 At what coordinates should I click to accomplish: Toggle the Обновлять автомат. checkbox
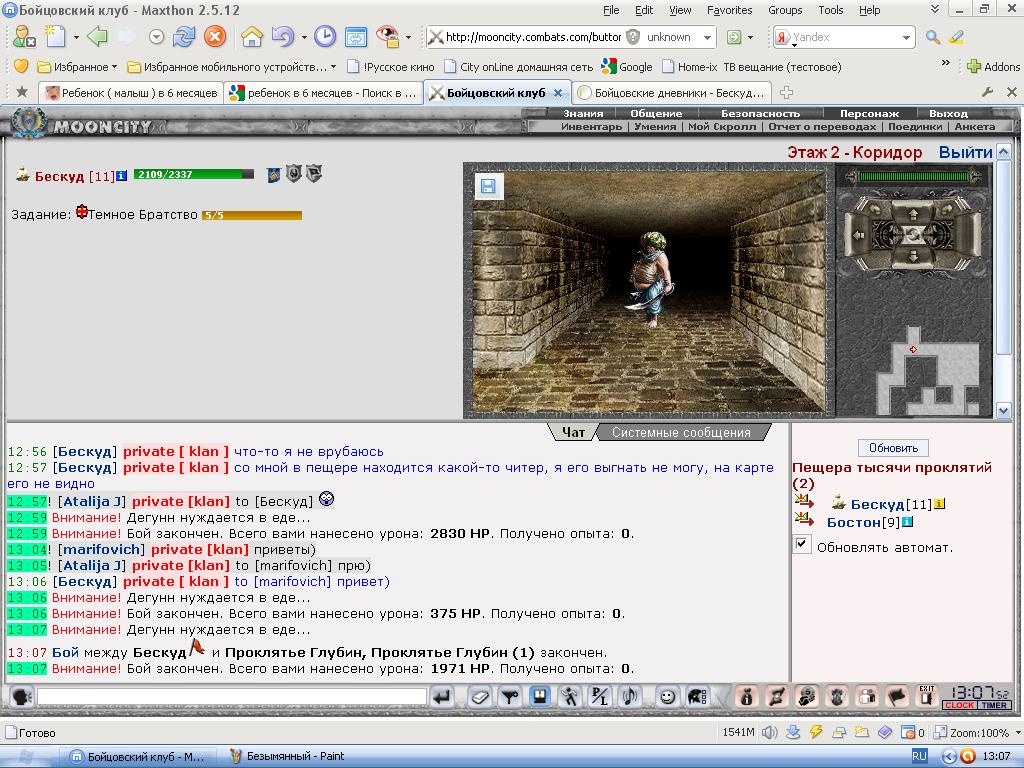click(x=802, y=544)
